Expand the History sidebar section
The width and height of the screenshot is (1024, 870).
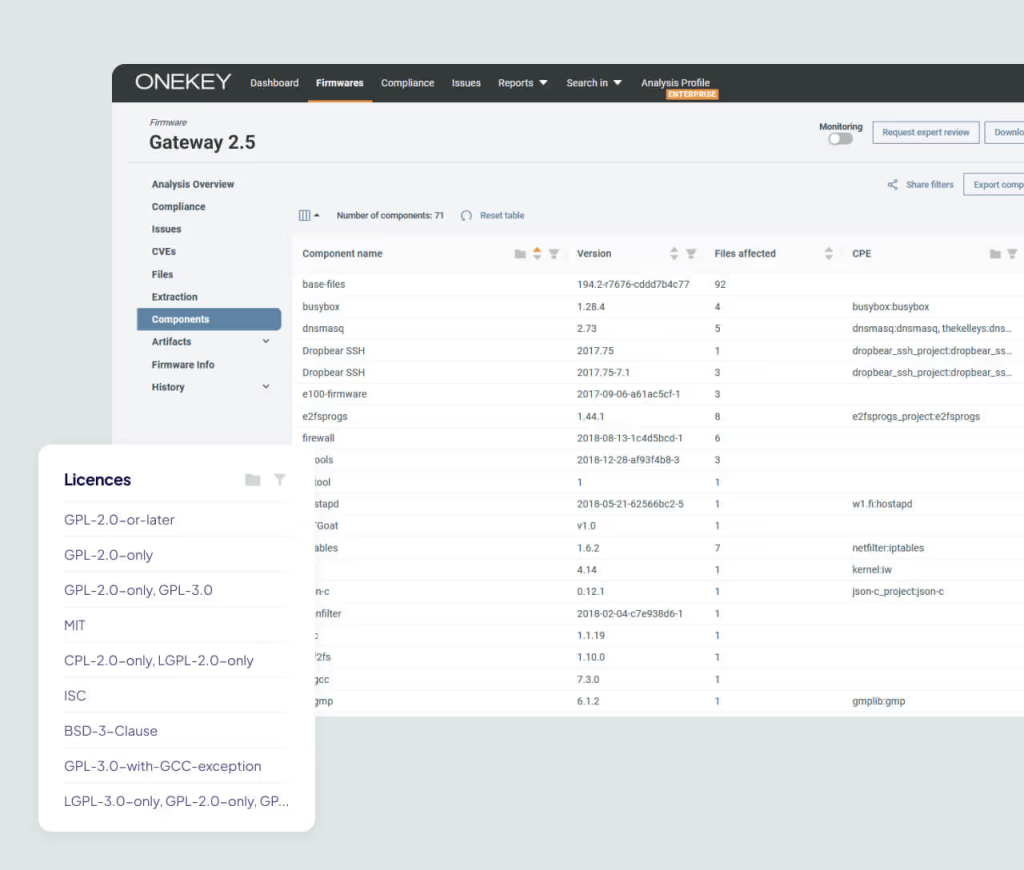pyautogui.click(x=266, y=387)
